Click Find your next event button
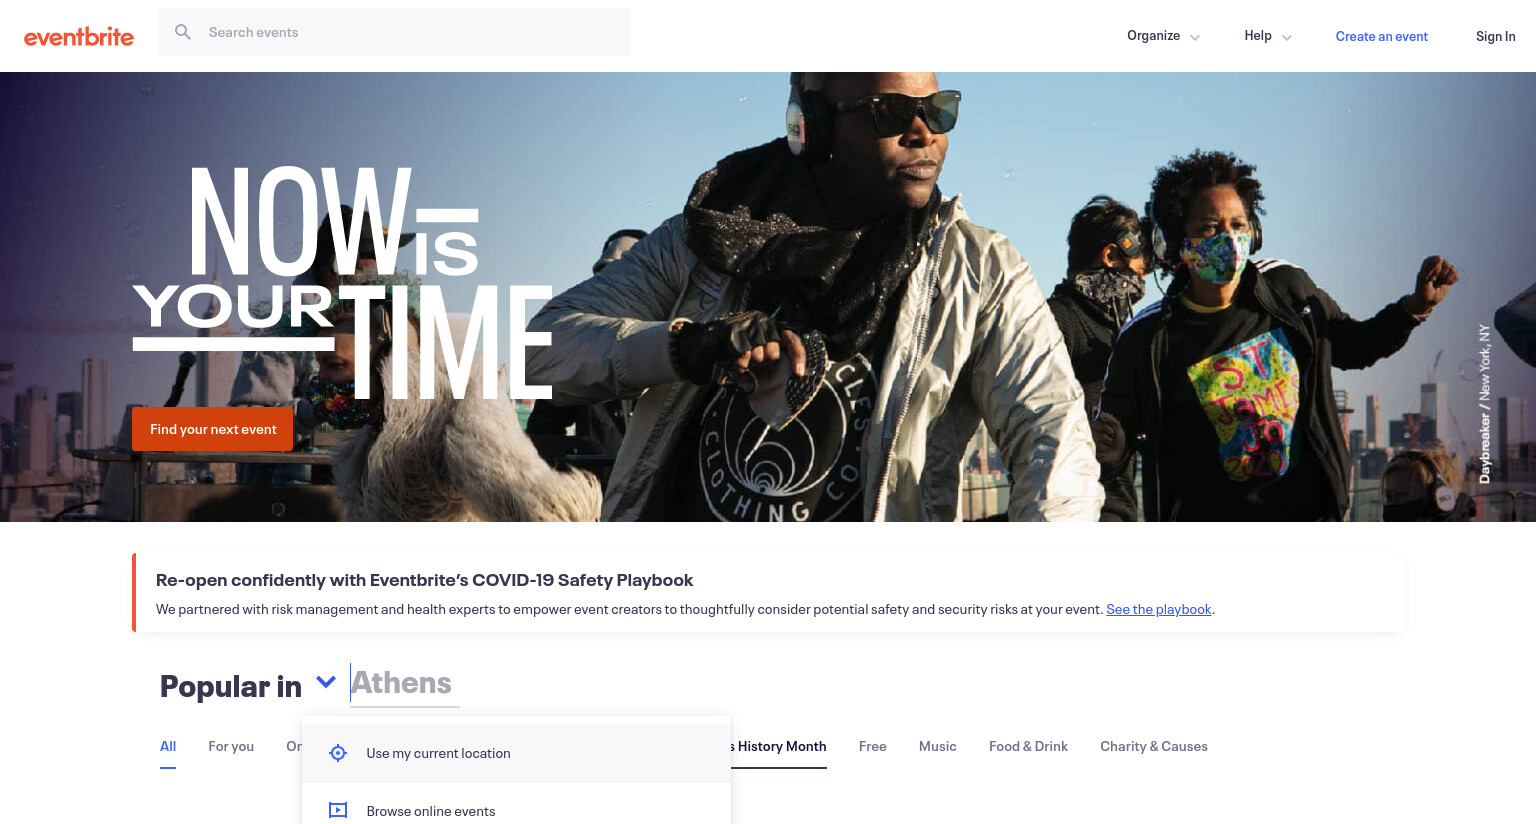 pos(213,429)
